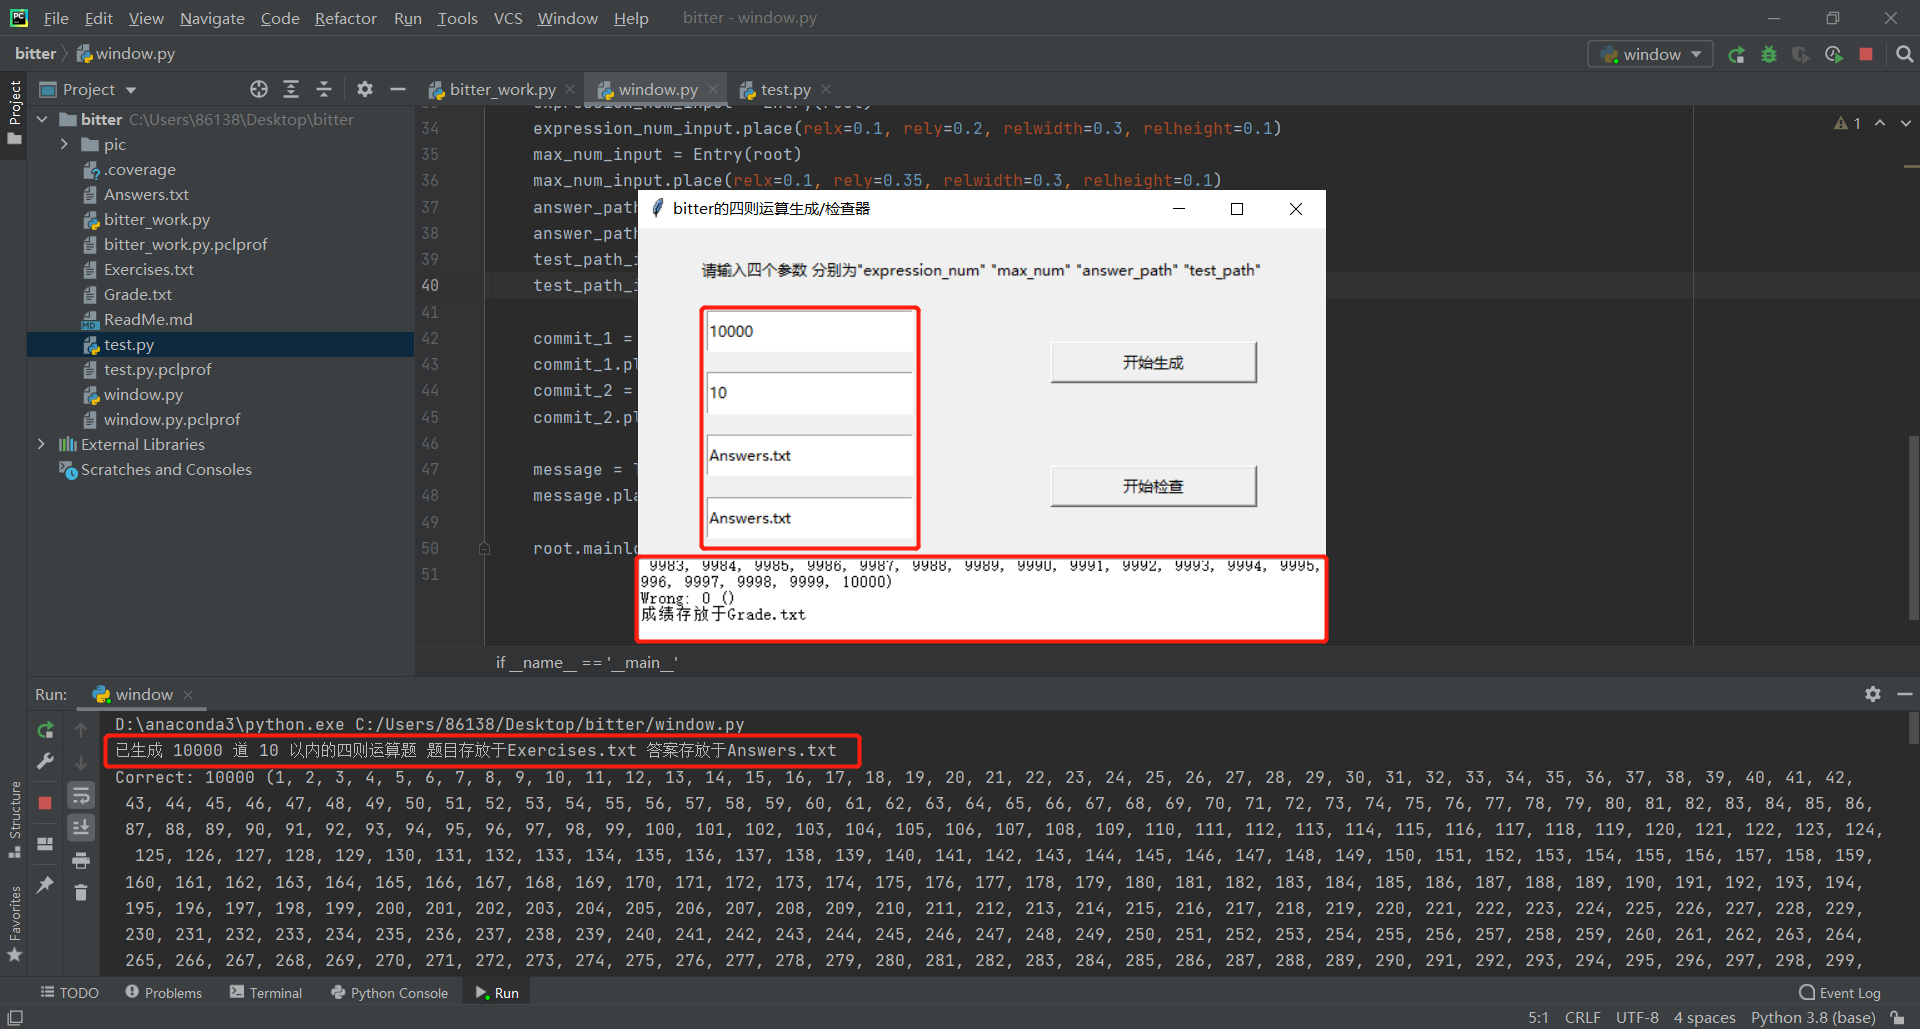Image resolution: width=1920 pixels, height=1029 pixels.
Task: Expand External Libraries node
Action: [x=41, y=445]
